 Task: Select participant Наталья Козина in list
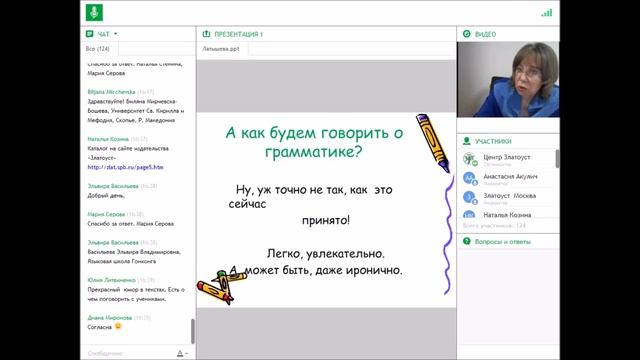(507, 215)
